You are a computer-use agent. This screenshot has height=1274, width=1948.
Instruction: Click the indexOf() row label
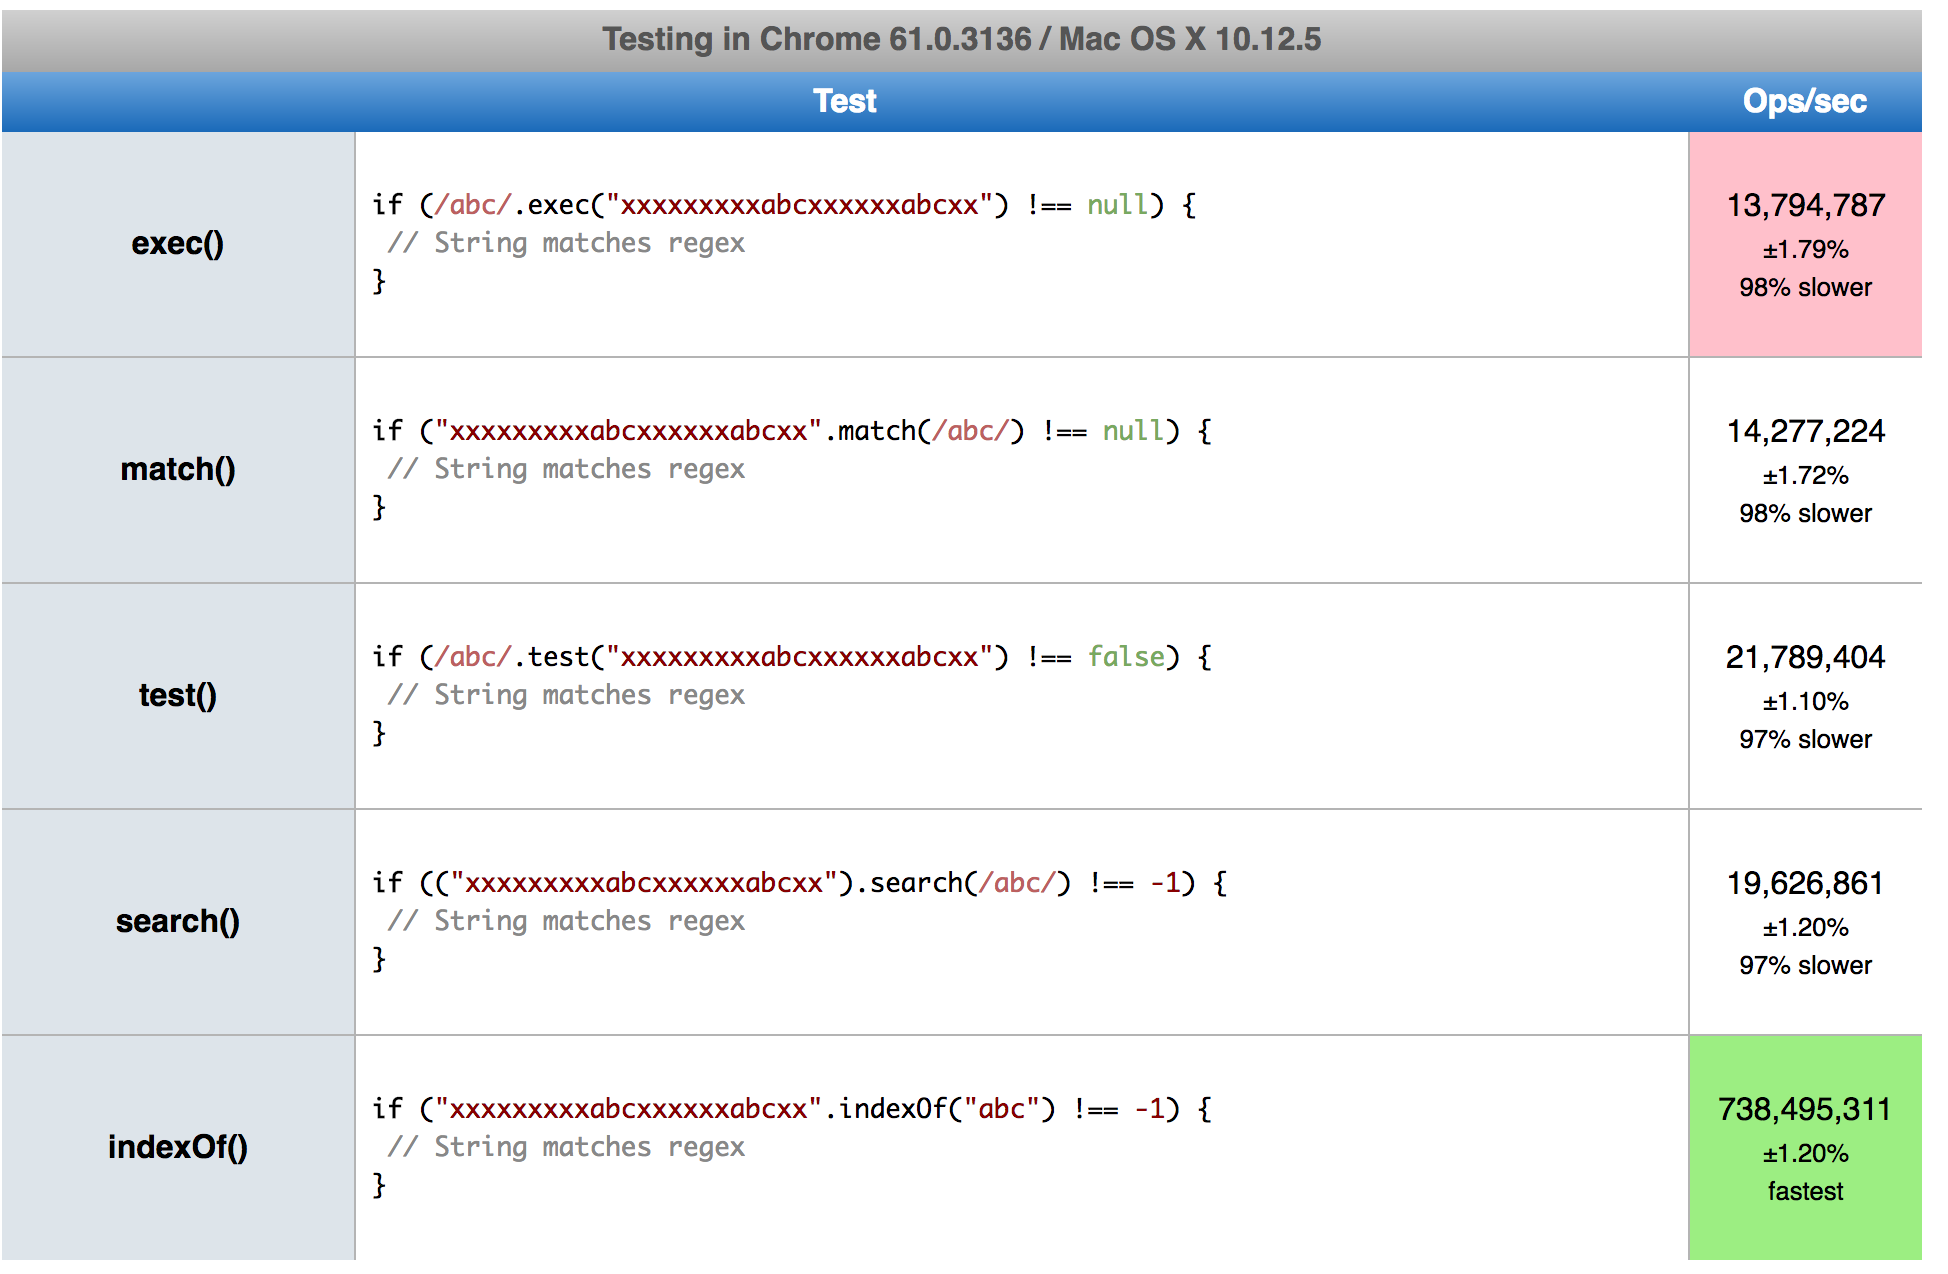click(x=178, y=1148)
